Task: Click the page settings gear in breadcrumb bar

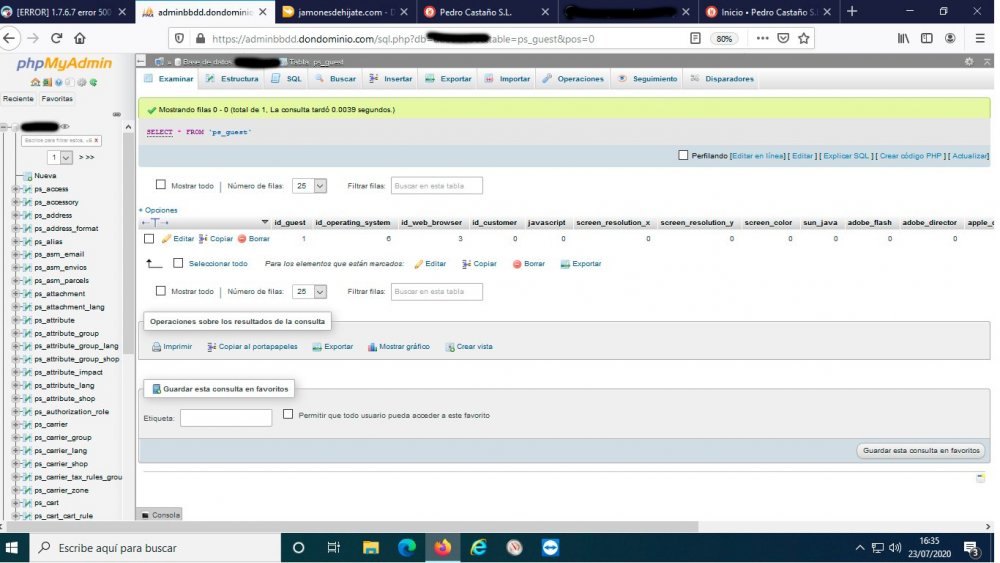Action: tap(969, 61)
